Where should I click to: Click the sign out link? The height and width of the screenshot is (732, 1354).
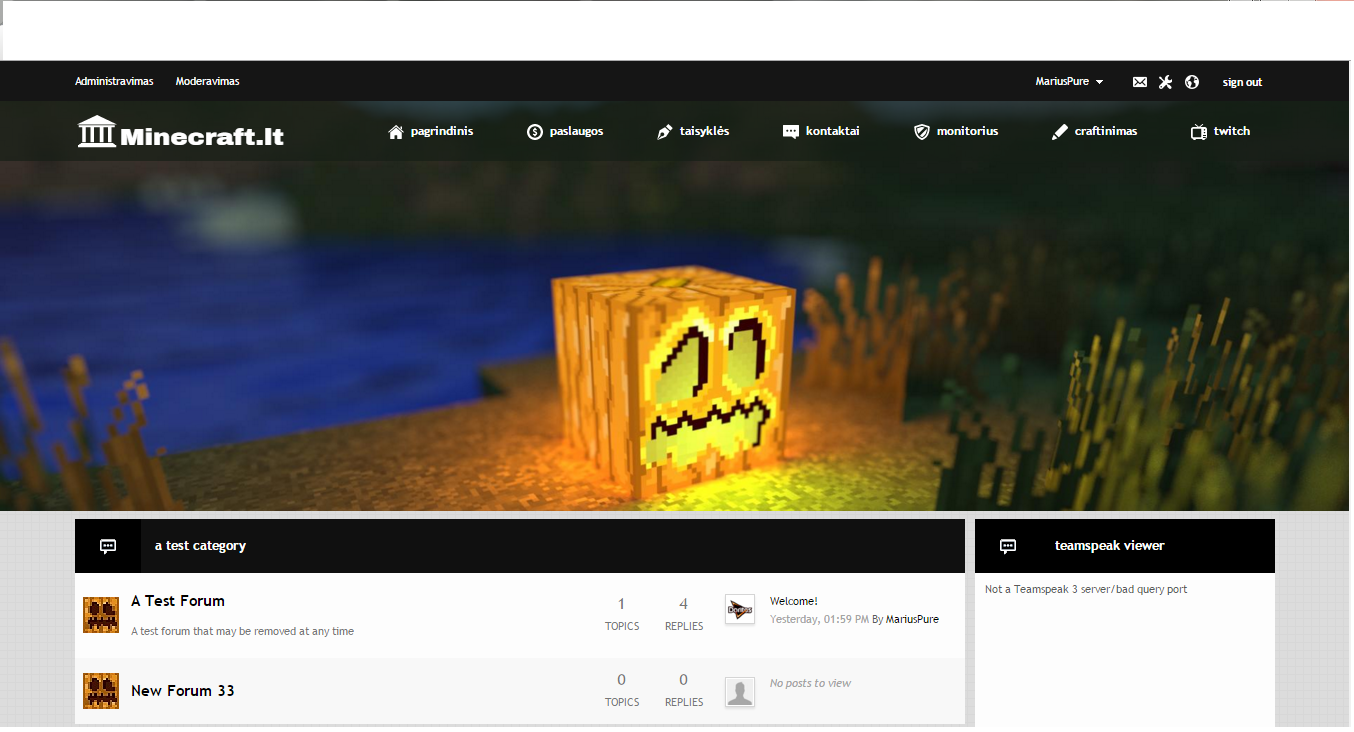(1242, 82)
